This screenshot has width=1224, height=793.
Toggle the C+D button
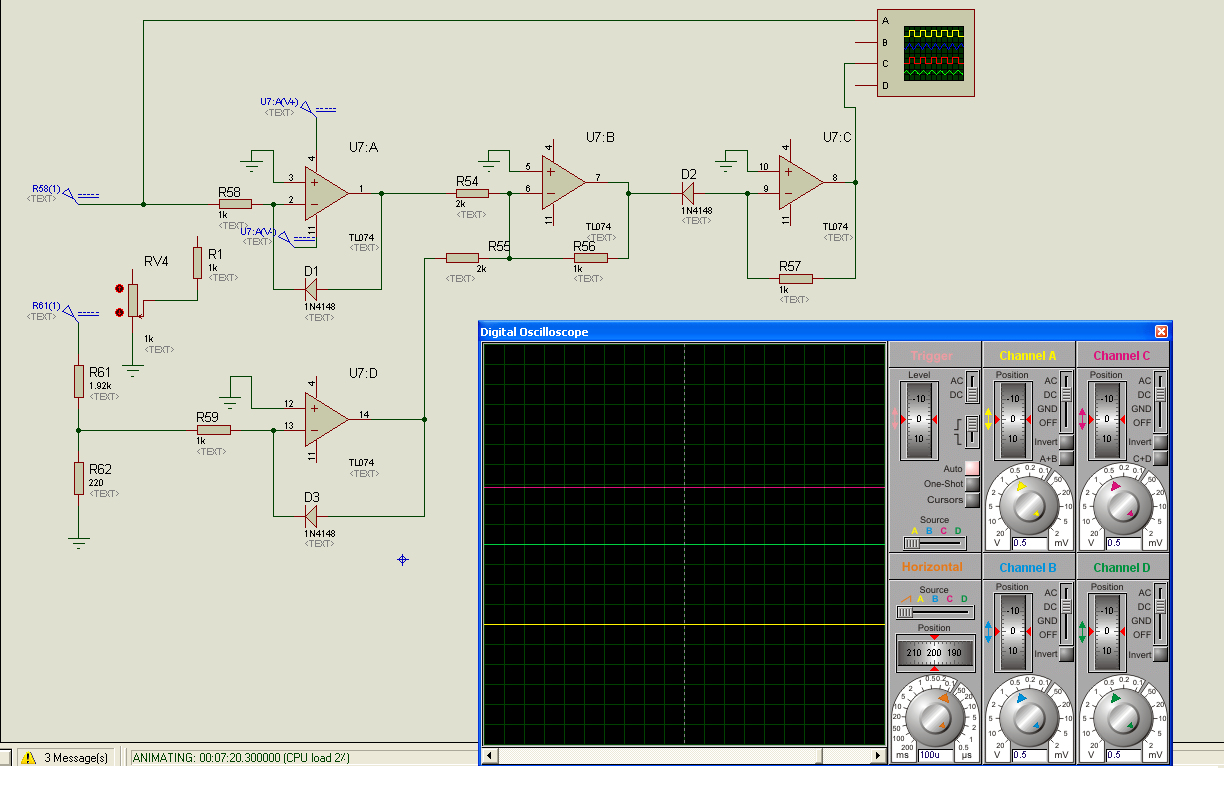(1160, 458)
